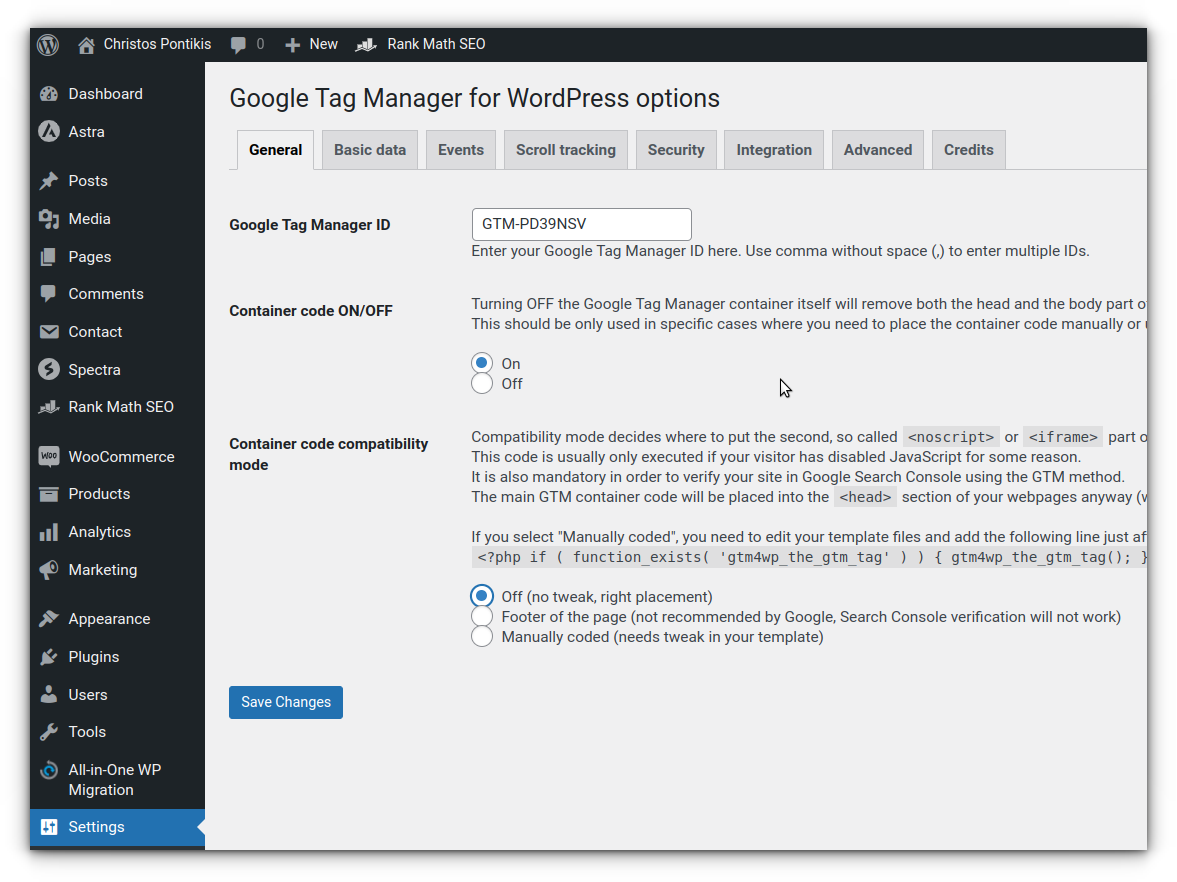Click the Products archive icon
1177x882 pixels.
coord(49,494)
